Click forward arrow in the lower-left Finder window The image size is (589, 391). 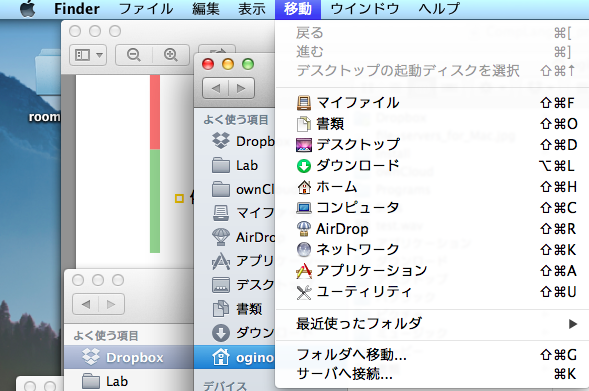(x=111, y=304)
